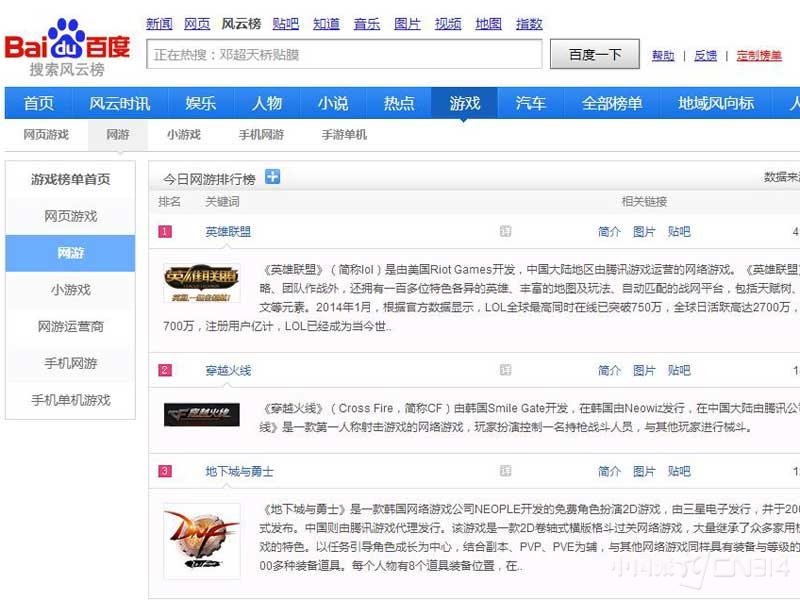Open the 英雄联盟 keyword link
This screenshot has width=800, height=600.
tap(228, 232)
